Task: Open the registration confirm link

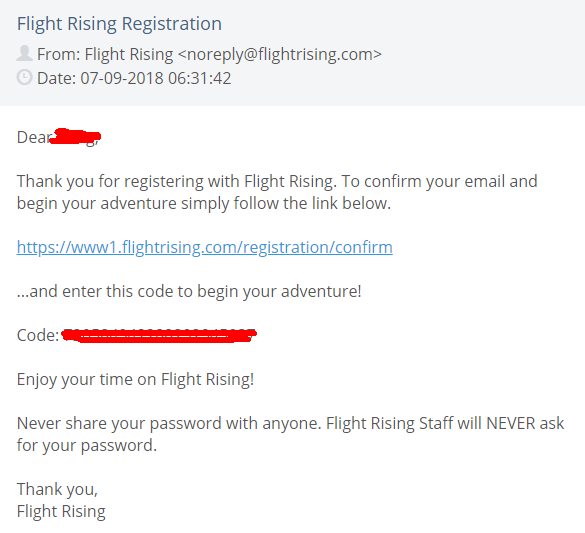Action: [x=204, y=247]
